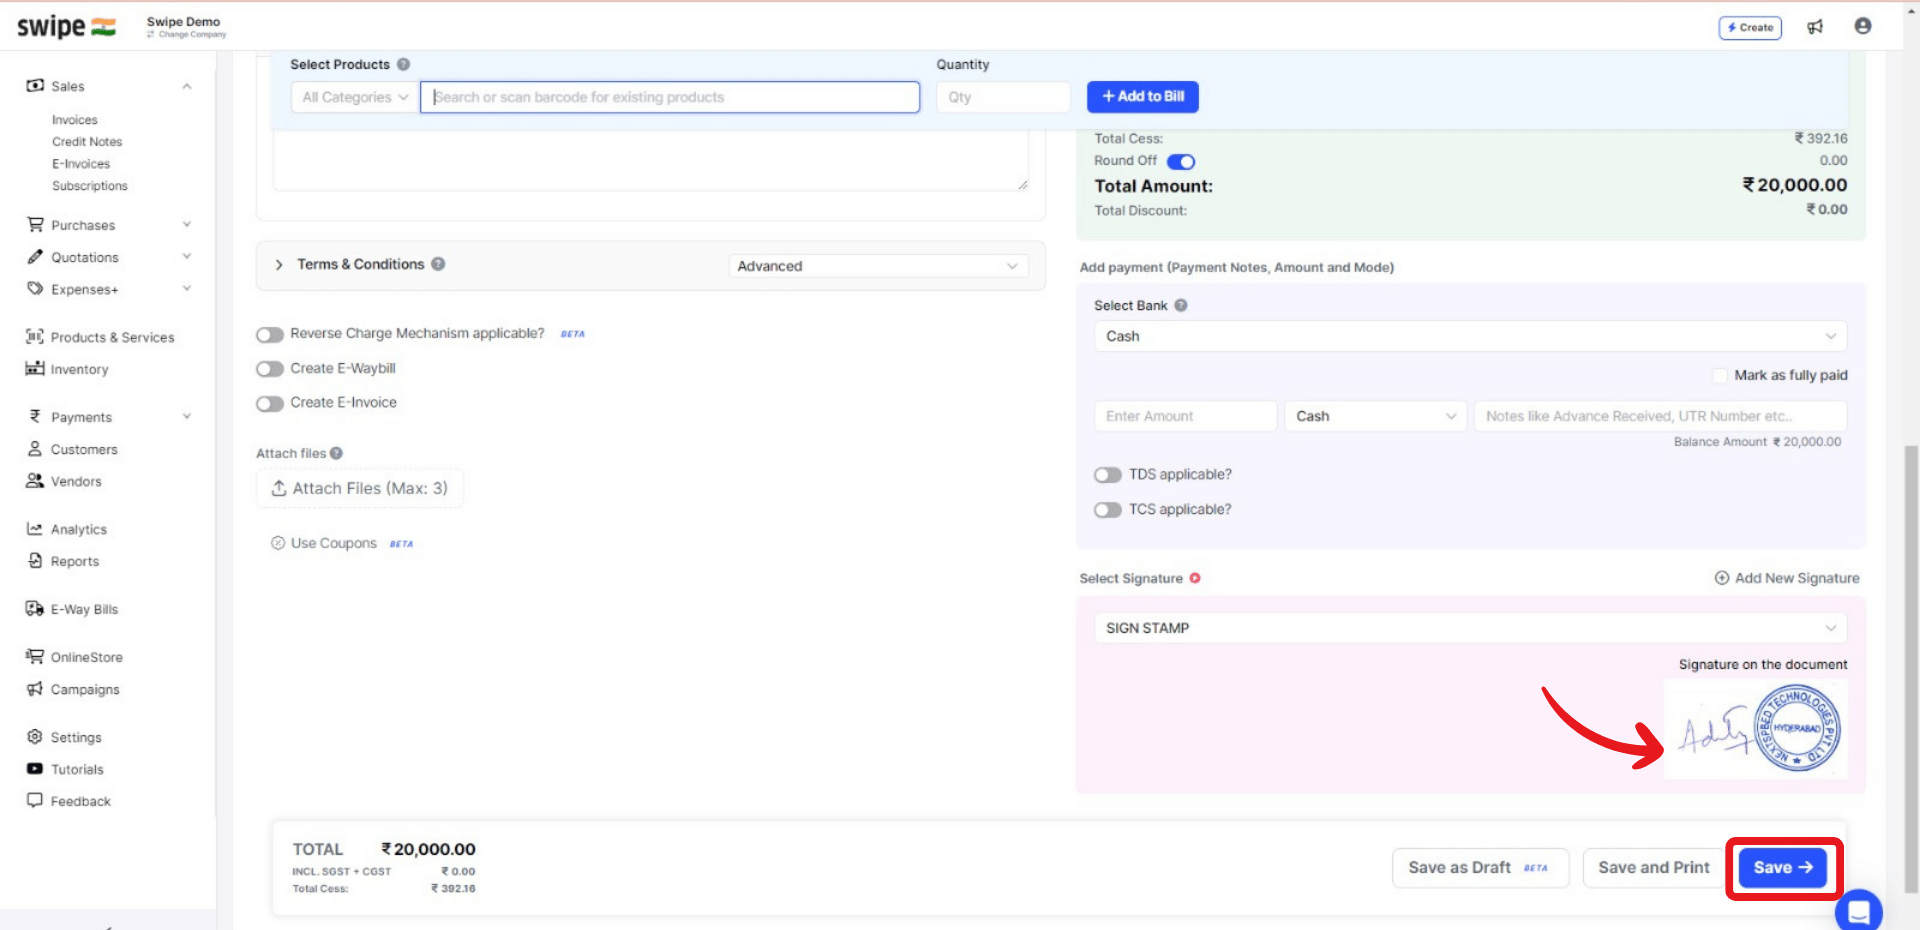Expand the Quotations menu chevron

click(x=187, y=257)
